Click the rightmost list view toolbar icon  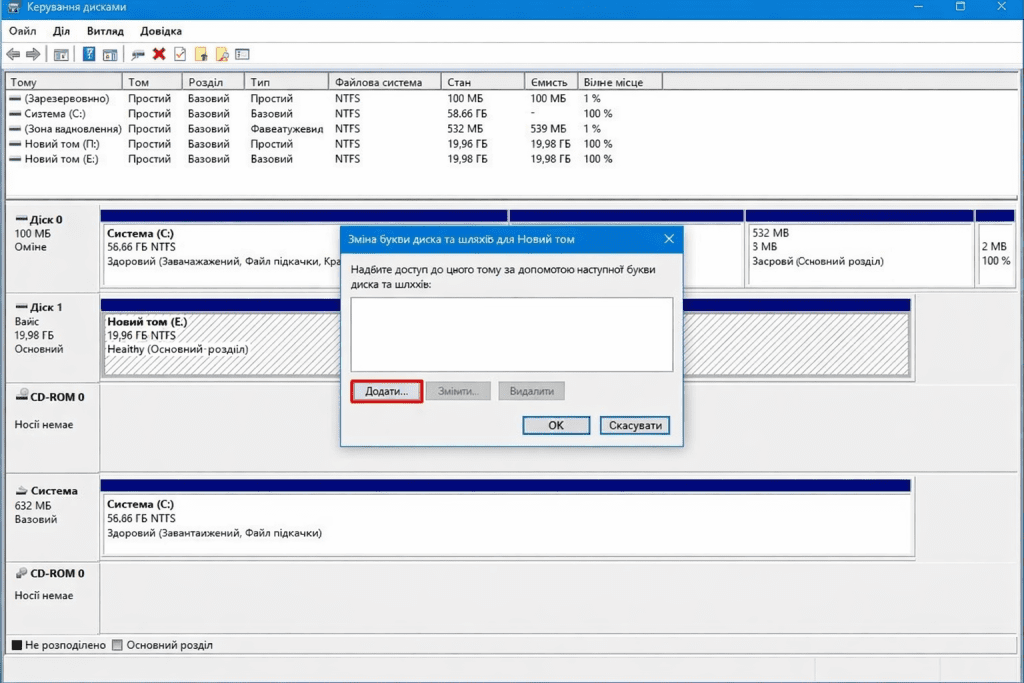242,54
